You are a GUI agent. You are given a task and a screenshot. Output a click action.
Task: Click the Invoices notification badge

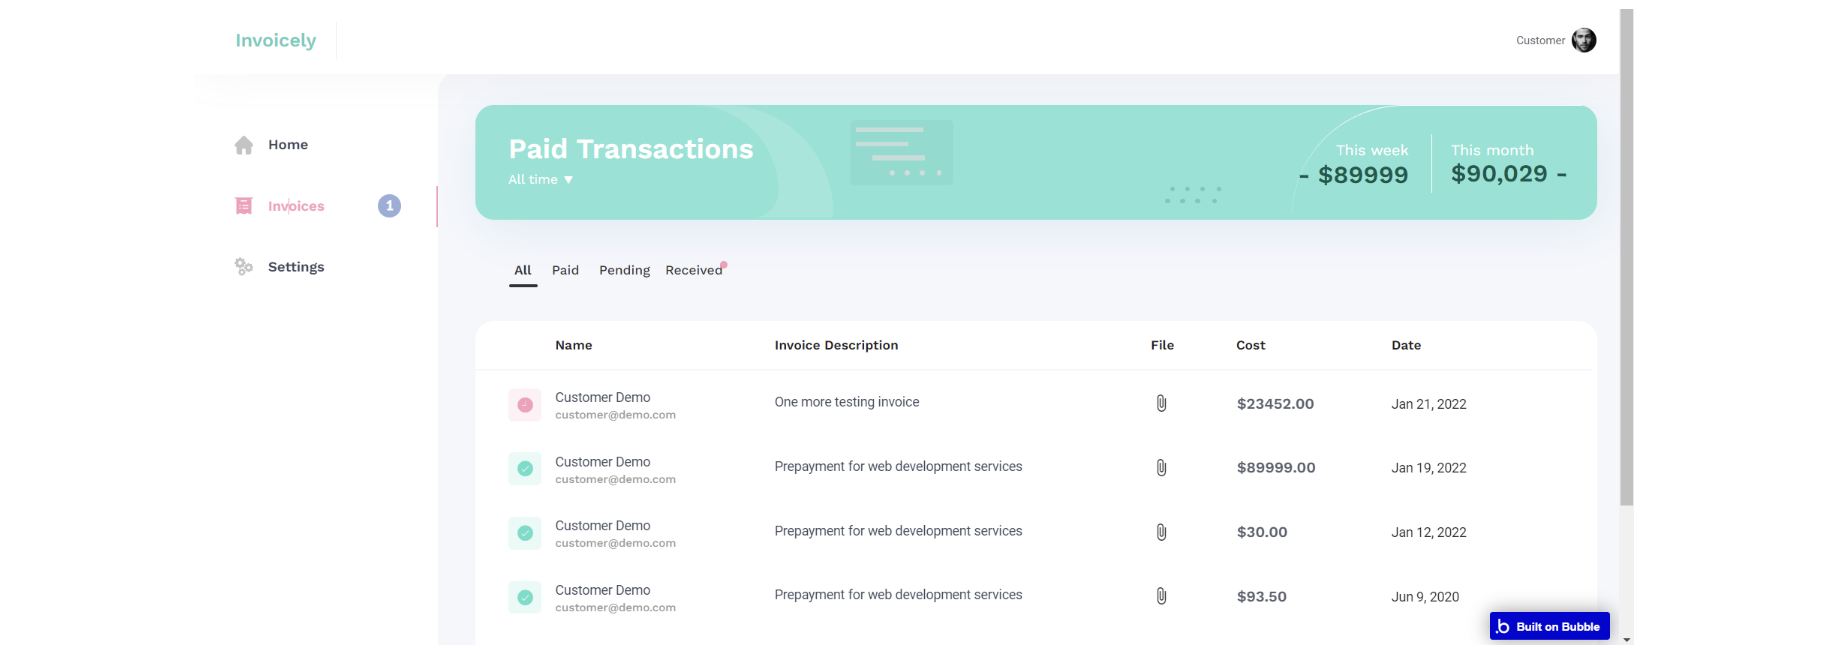point(389,206)
